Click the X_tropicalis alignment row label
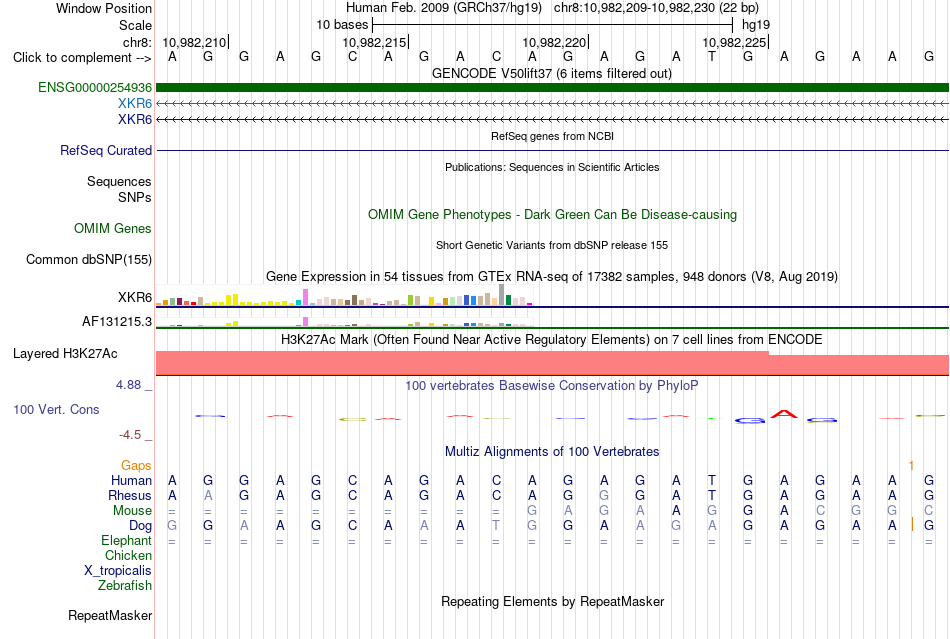This screenshot has width=950, height=639. click(118, 571)
